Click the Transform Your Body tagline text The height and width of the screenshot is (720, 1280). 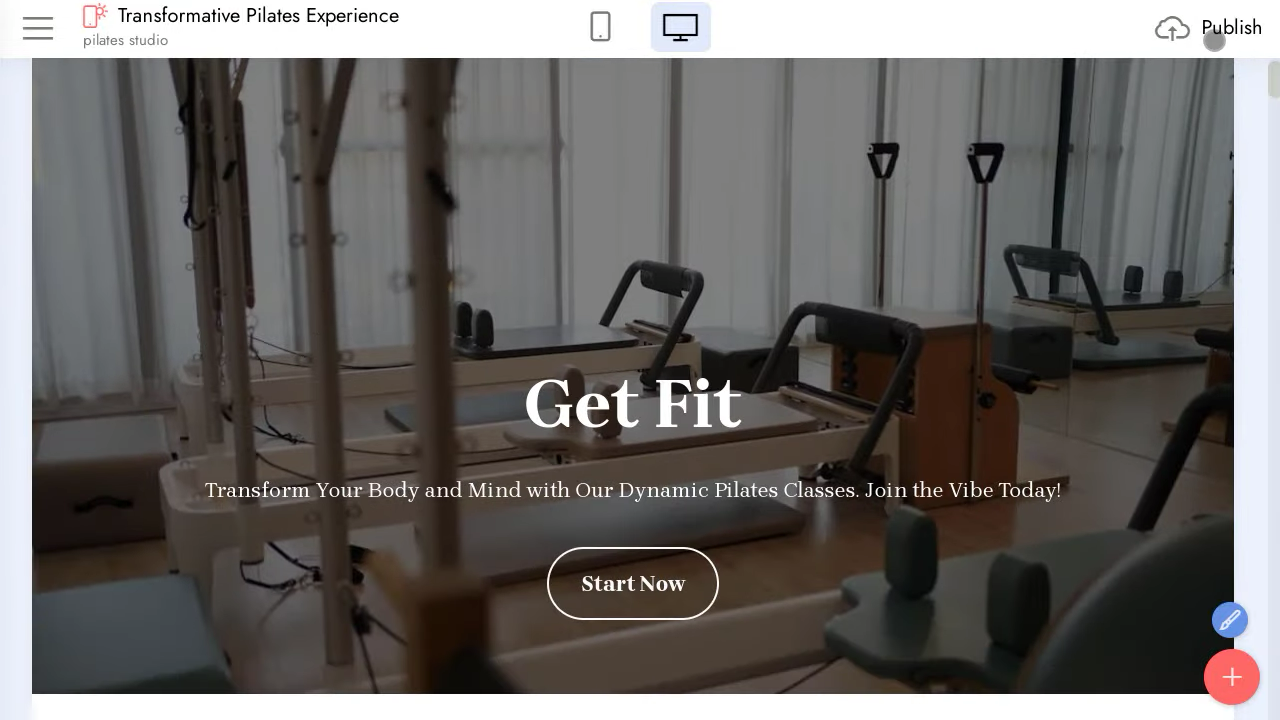[x=633, y=490]
